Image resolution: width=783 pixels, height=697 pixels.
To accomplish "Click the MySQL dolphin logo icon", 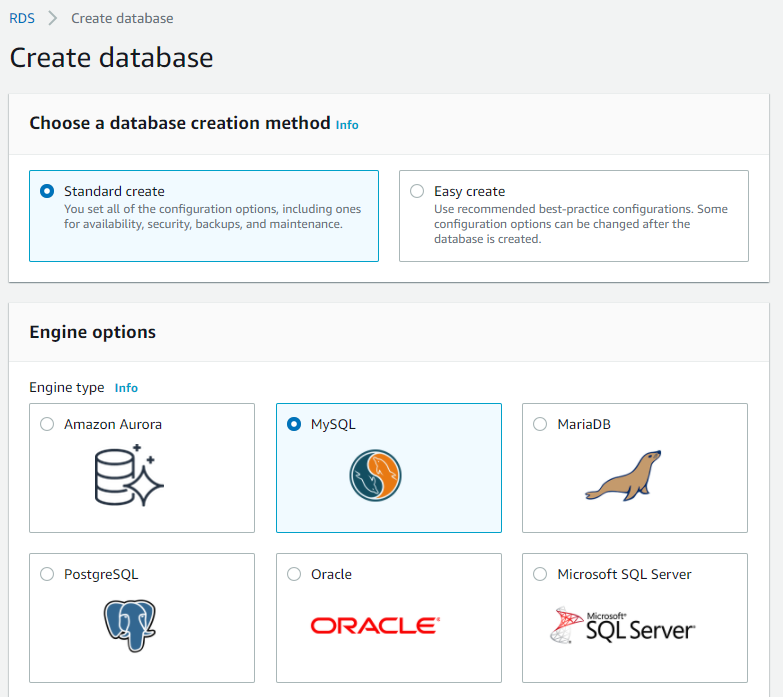I will (375, 475).
